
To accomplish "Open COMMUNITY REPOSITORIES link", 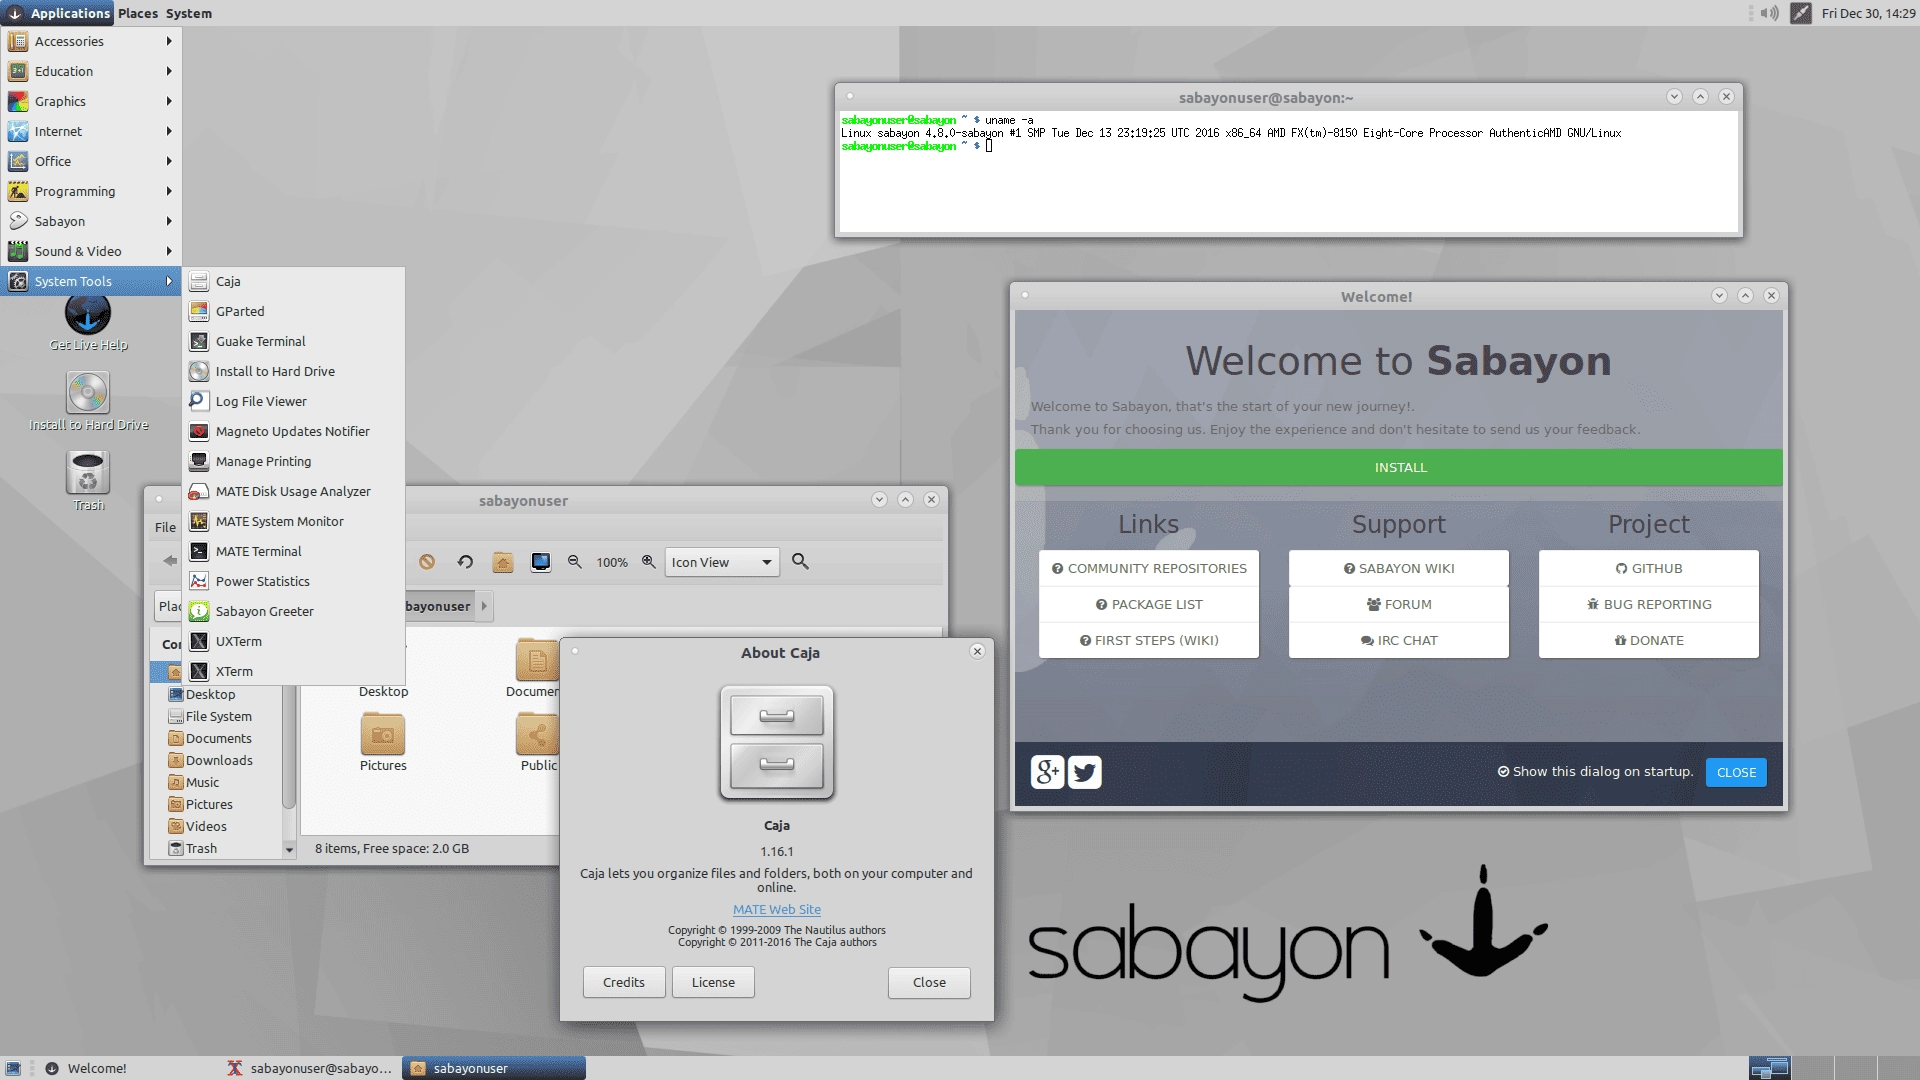I will (x=1149, y=568).
